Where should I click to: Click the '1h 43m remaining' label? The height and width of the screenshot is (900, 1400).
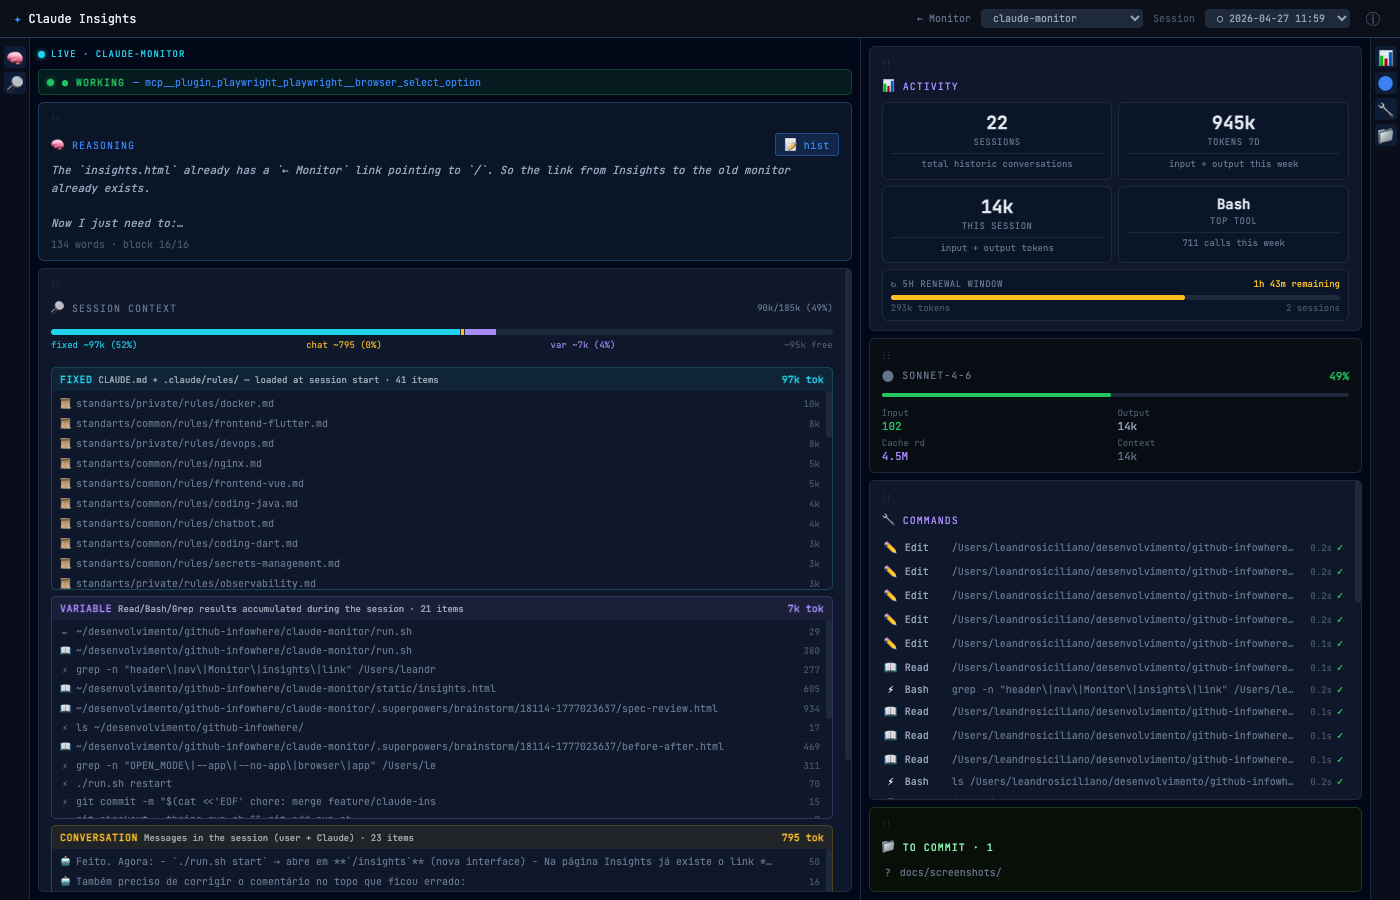1296,284
